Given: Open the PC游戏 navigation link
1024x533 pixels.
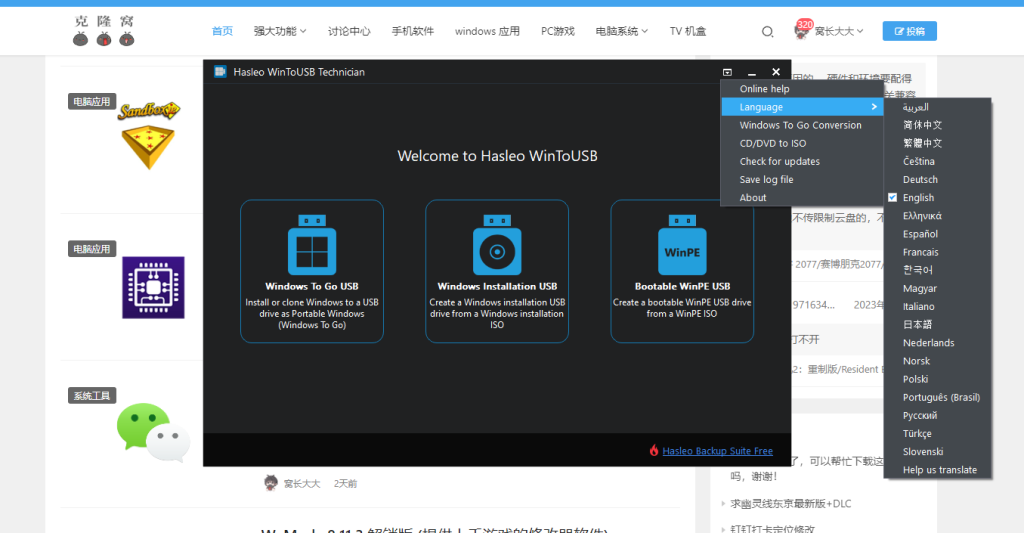Looking at the screenshot, I should click(558, 31).
